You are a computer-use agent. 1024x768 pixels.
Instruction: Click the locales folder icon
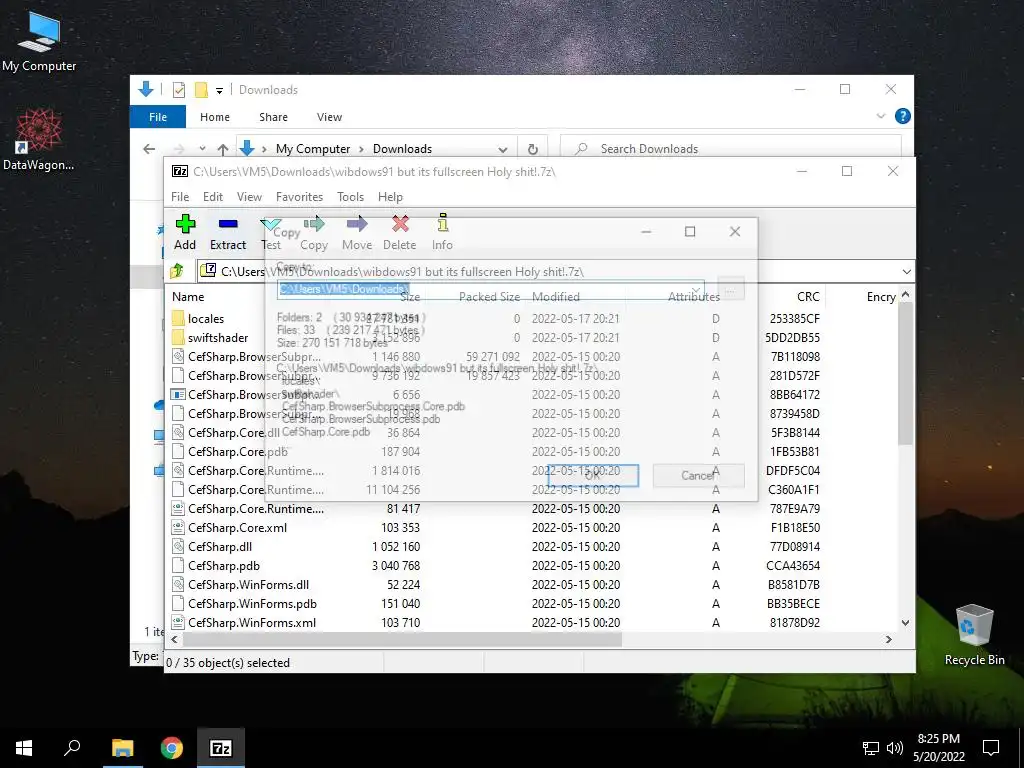pos(178,319)
